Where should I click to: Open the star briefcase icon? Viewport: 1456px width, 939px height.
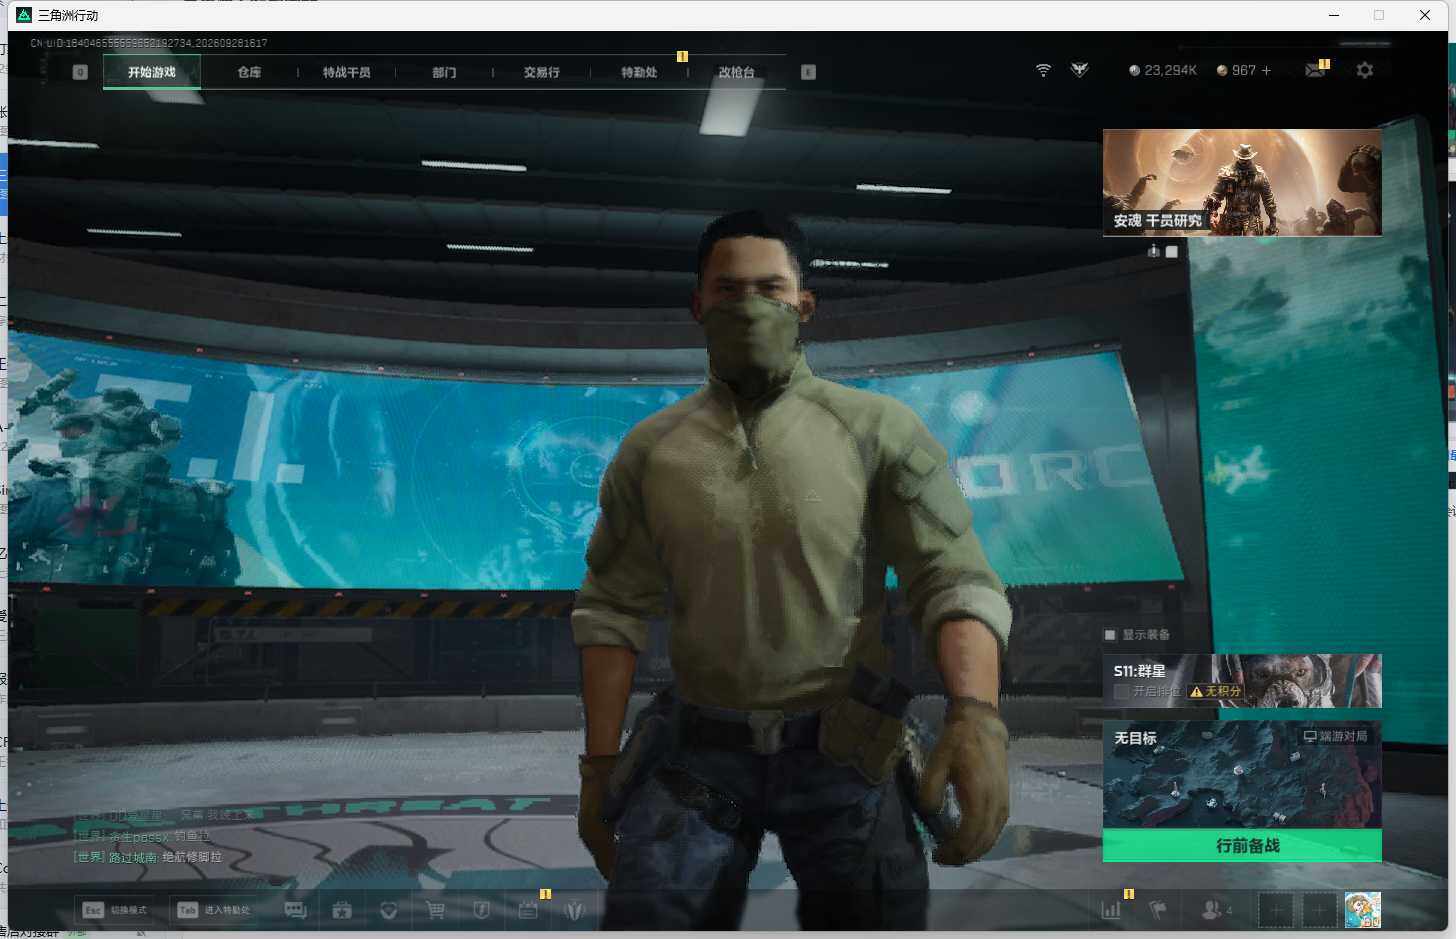coord(342,910)
